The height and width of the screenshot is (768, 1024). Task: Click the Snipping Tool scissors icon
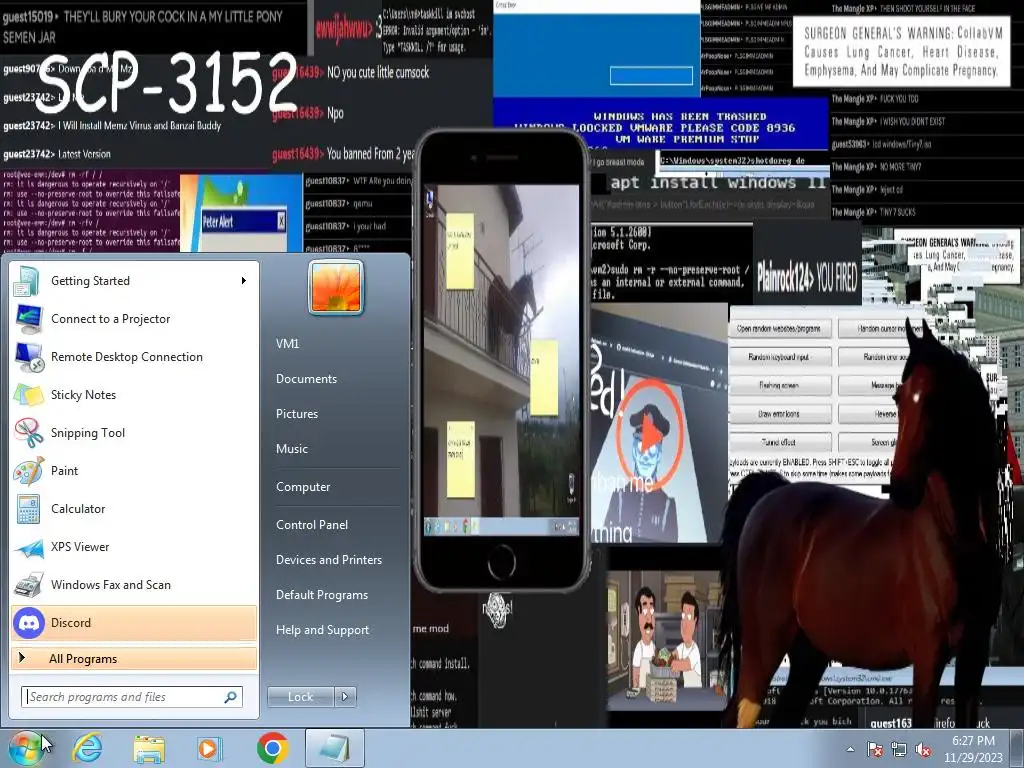(28, 432)
